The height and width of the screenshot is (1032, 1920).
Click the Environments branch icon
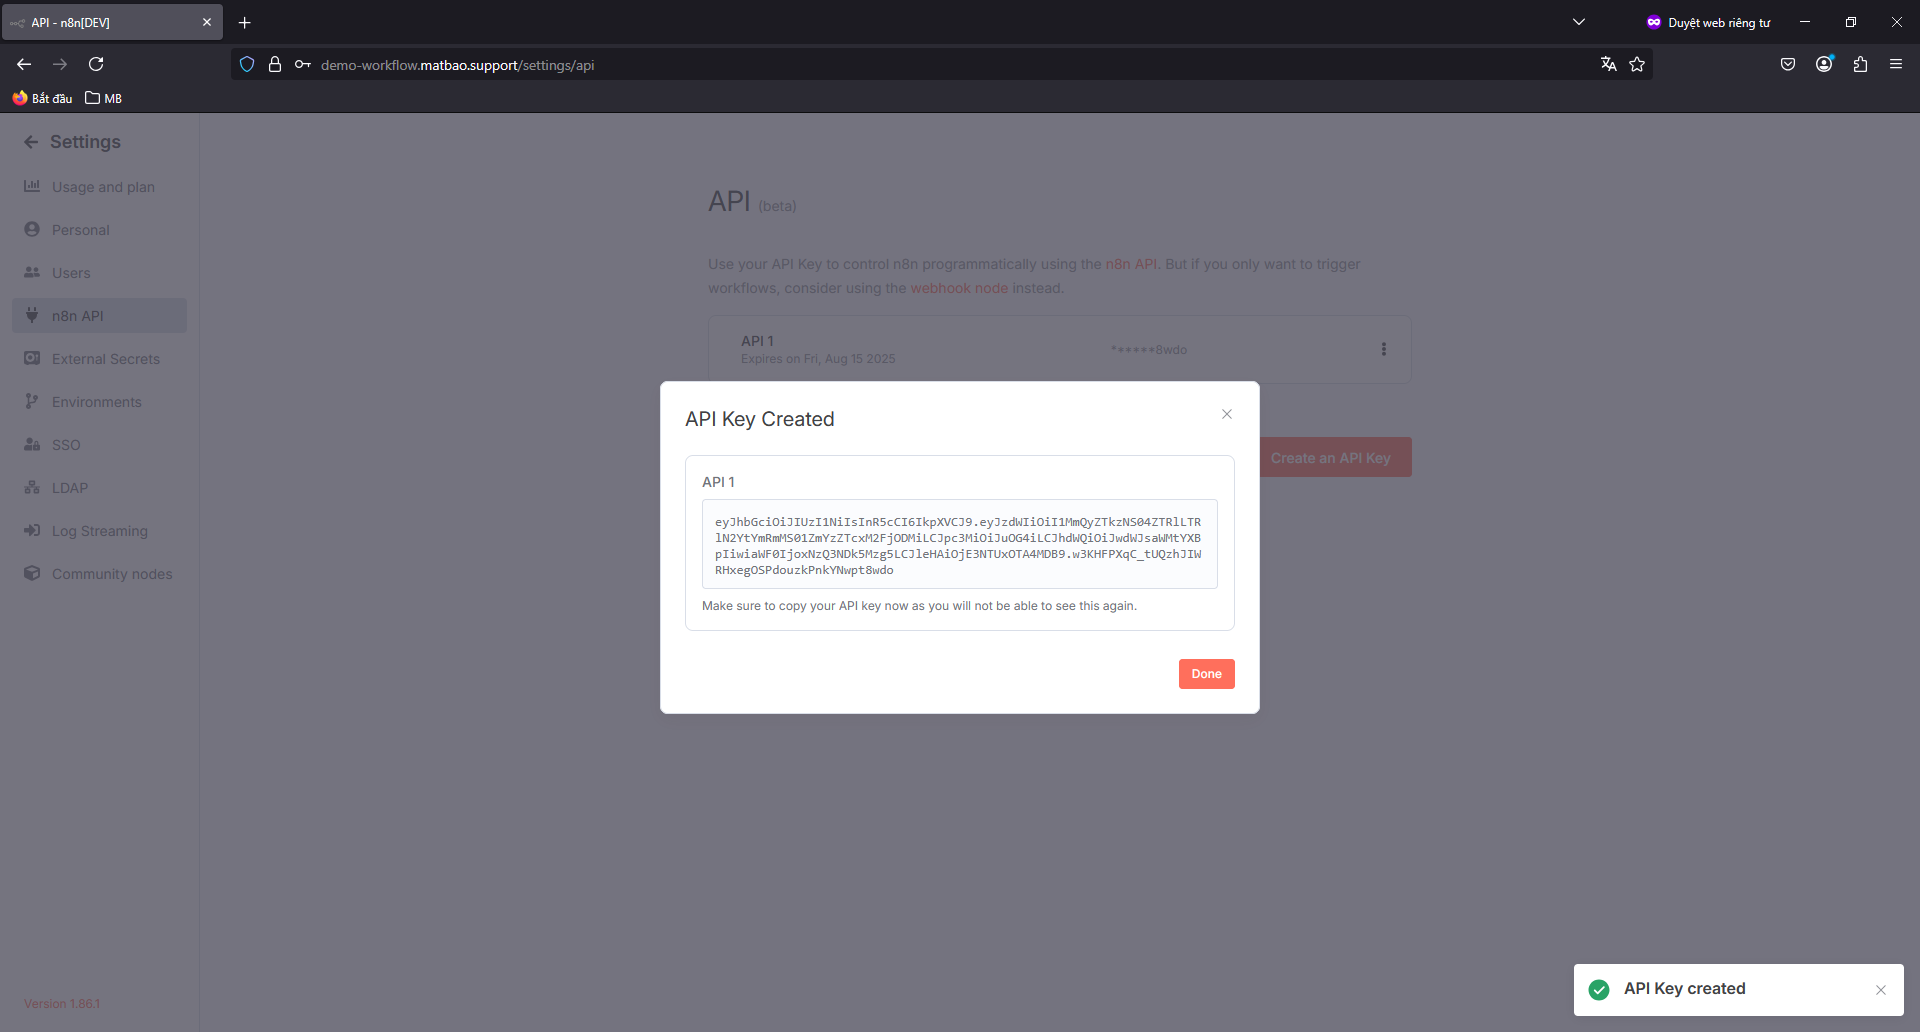click(x=32, y=401)
